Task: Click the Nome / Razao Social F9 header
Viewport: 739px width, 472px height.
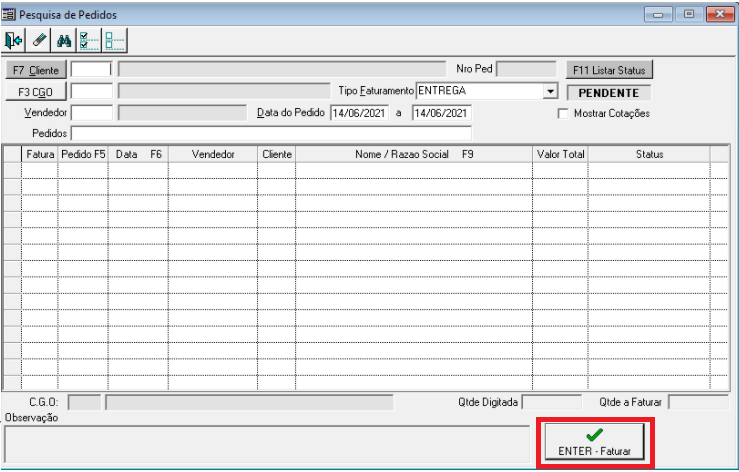Action: click(414, 154)
